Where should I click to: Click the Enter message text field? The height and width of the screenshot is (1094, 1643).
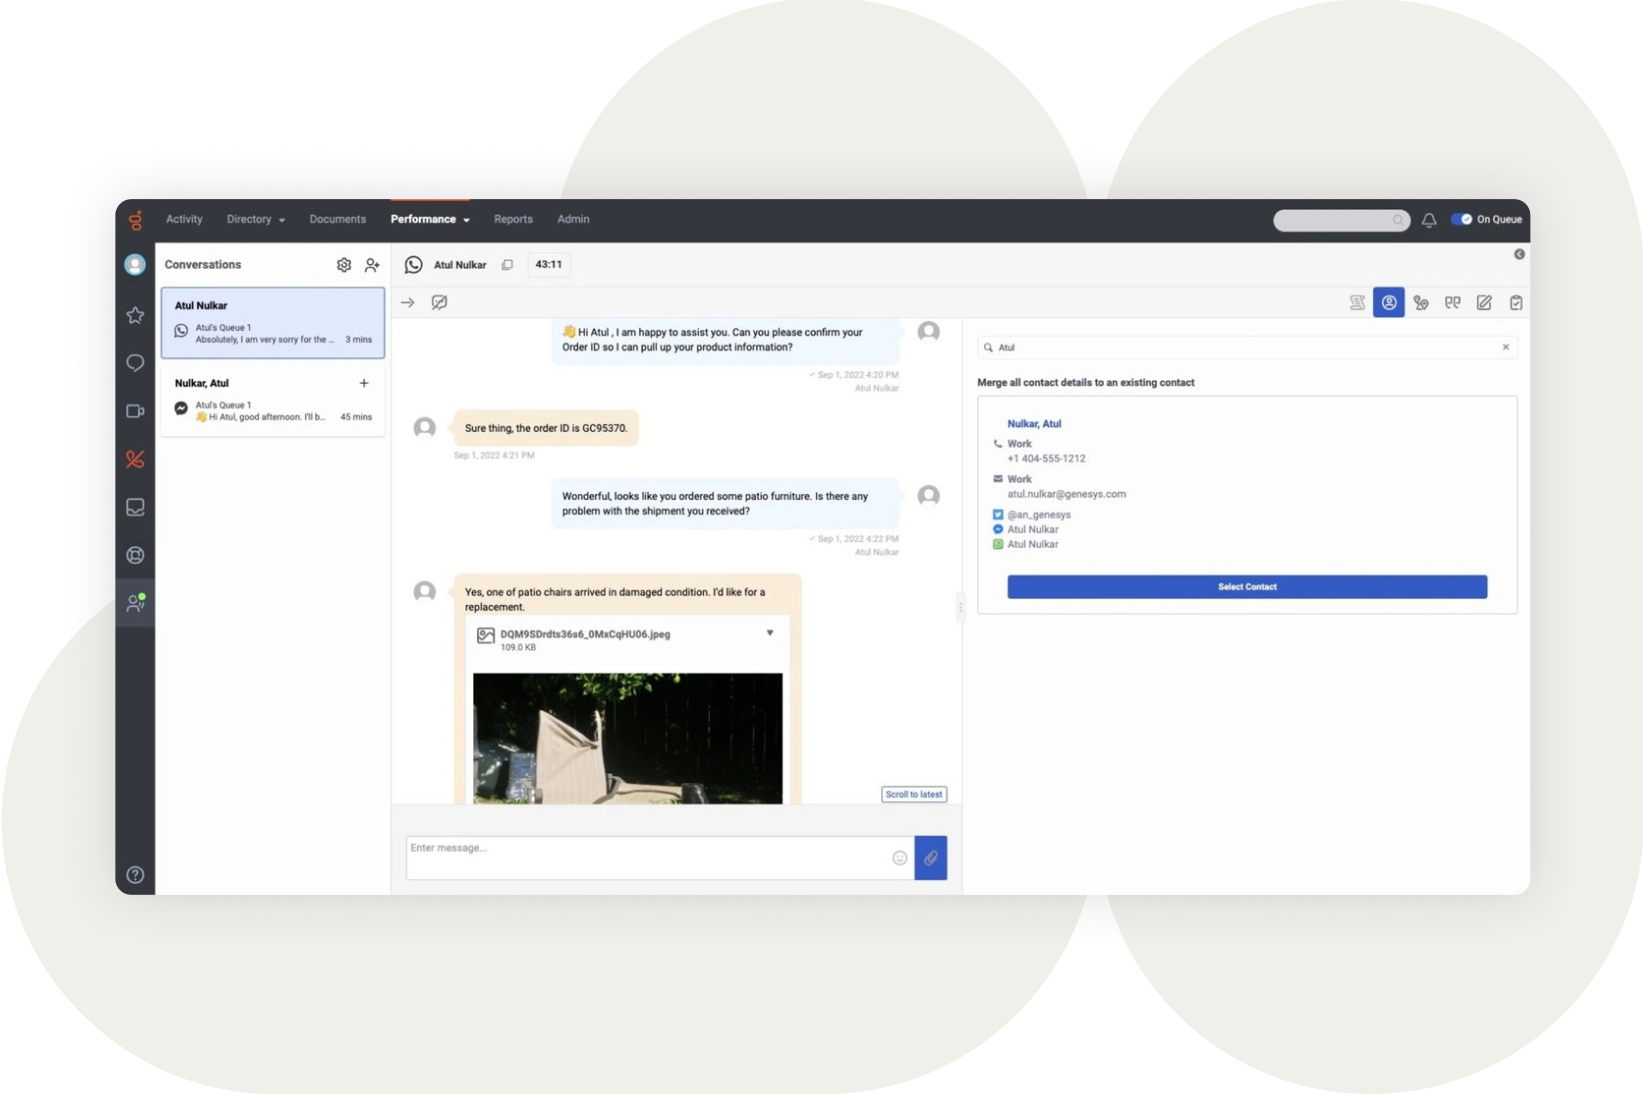(x=647, y=858)
